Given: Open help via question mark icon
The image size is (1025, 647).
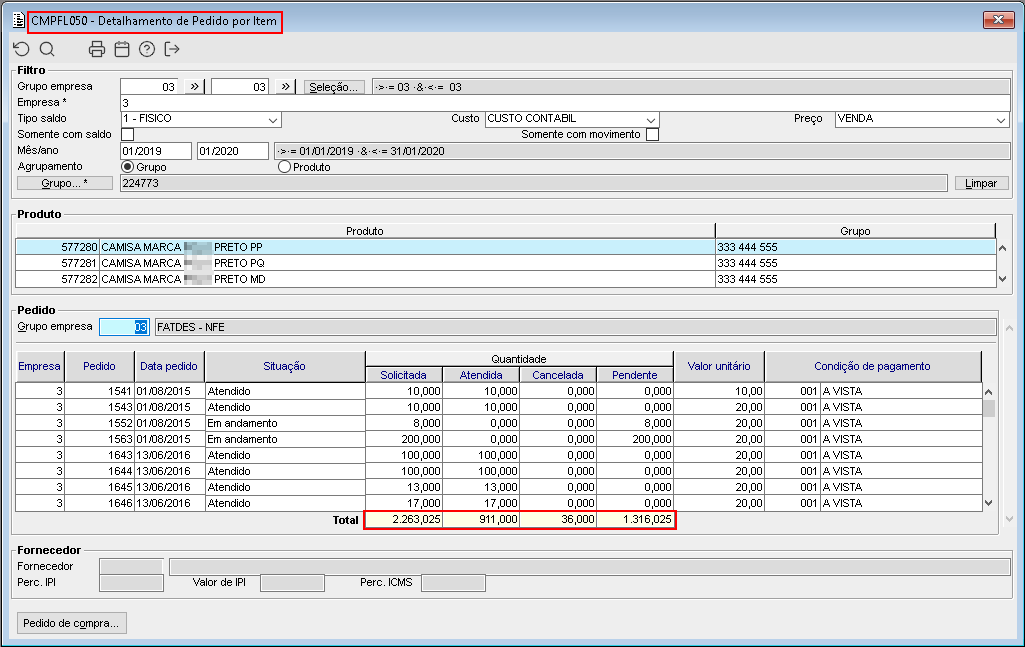Looking at the screenshot, I should pos(147,49).
